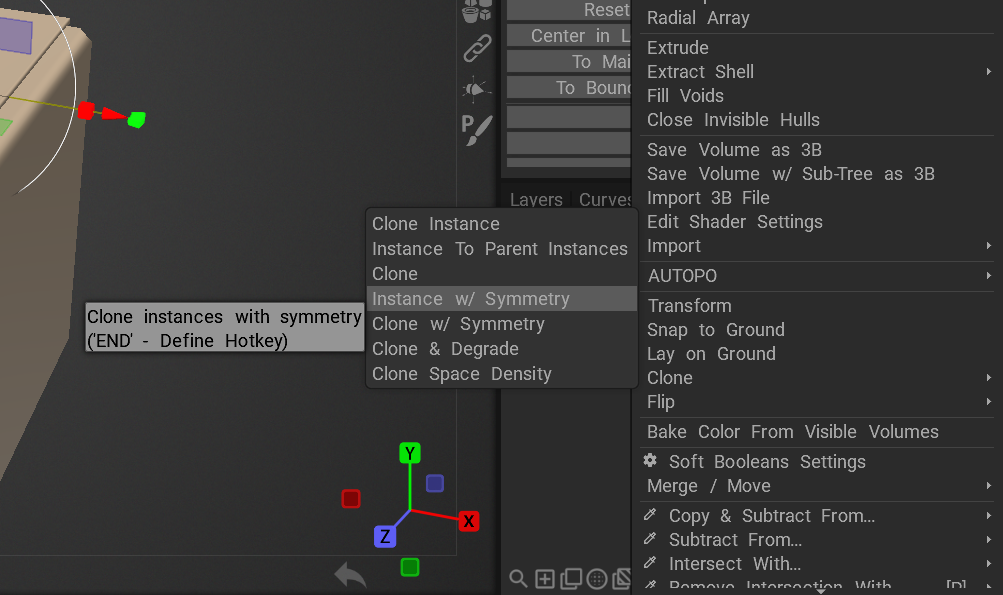
Task: Click the paintbrush P icon
Action: click(477, 129)
